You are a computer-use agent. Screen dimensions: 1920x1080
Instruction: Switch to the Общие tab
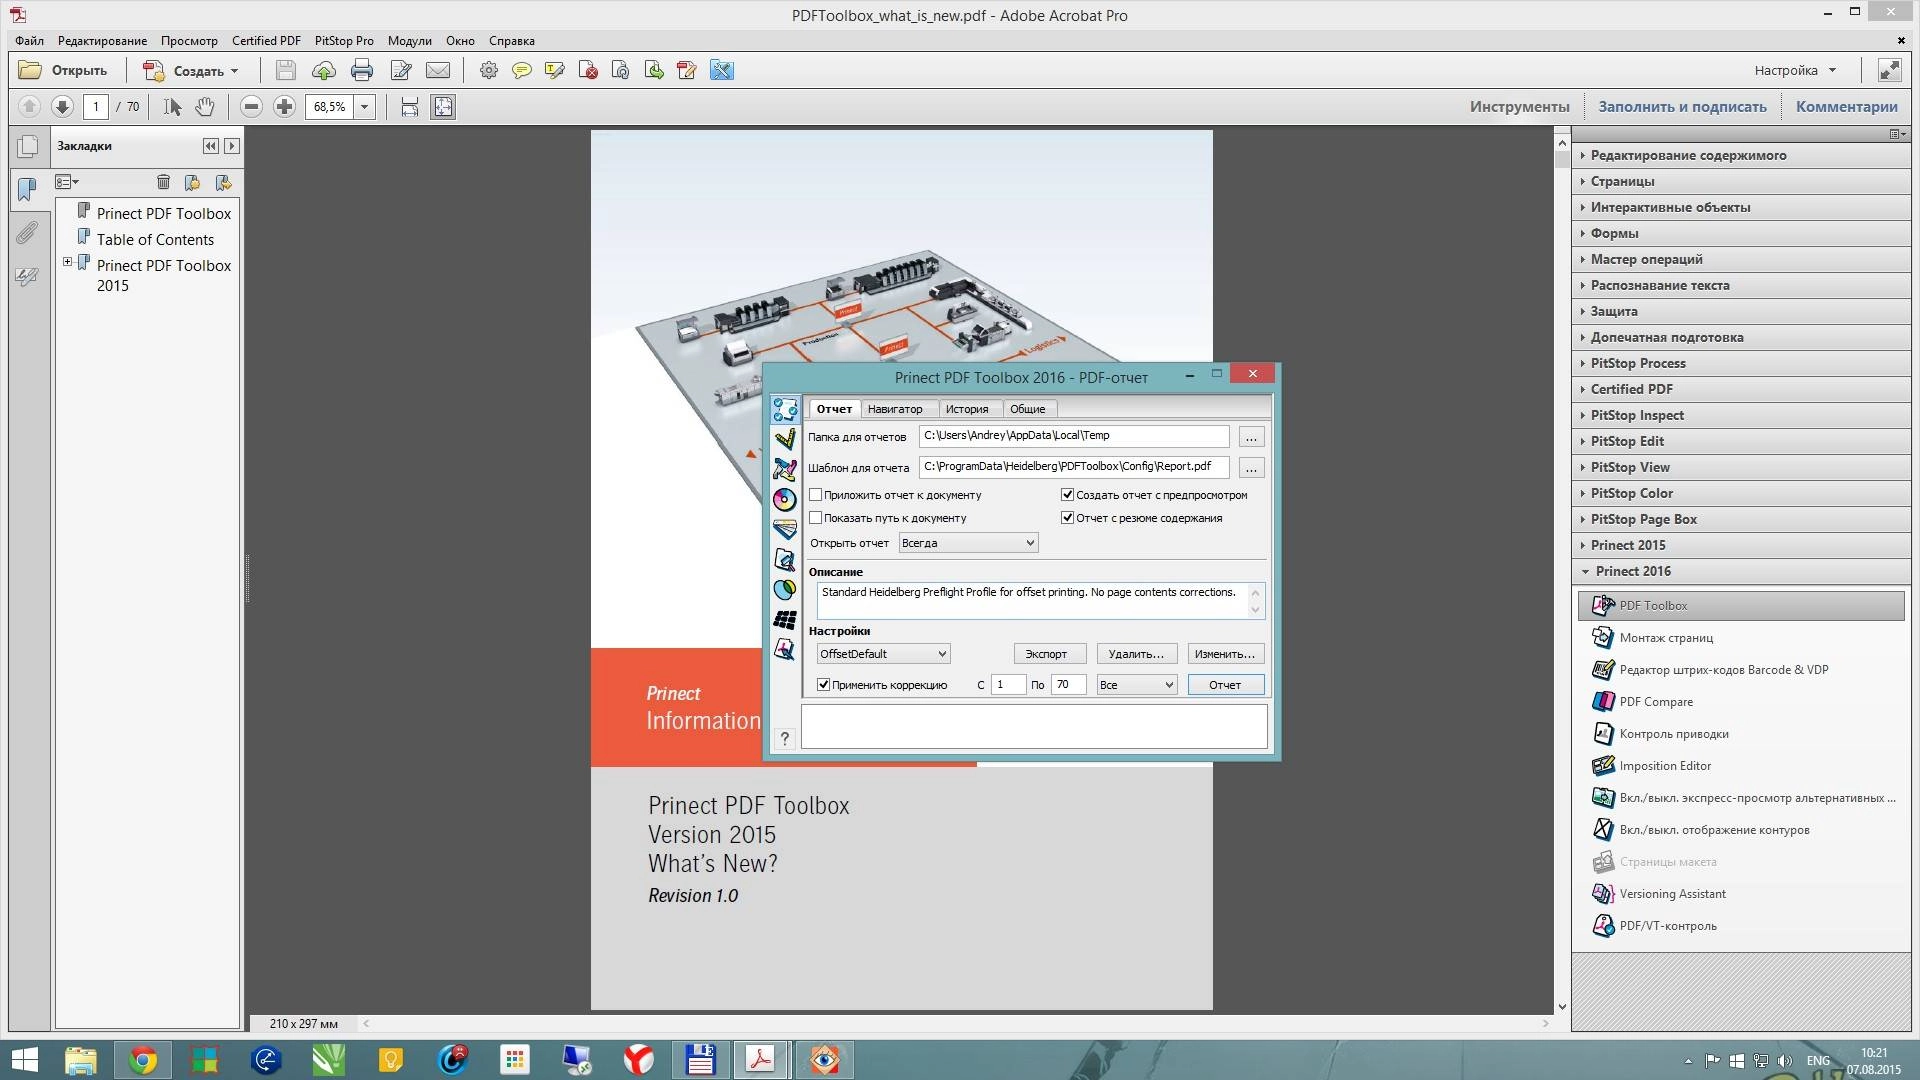[1027, 408]
